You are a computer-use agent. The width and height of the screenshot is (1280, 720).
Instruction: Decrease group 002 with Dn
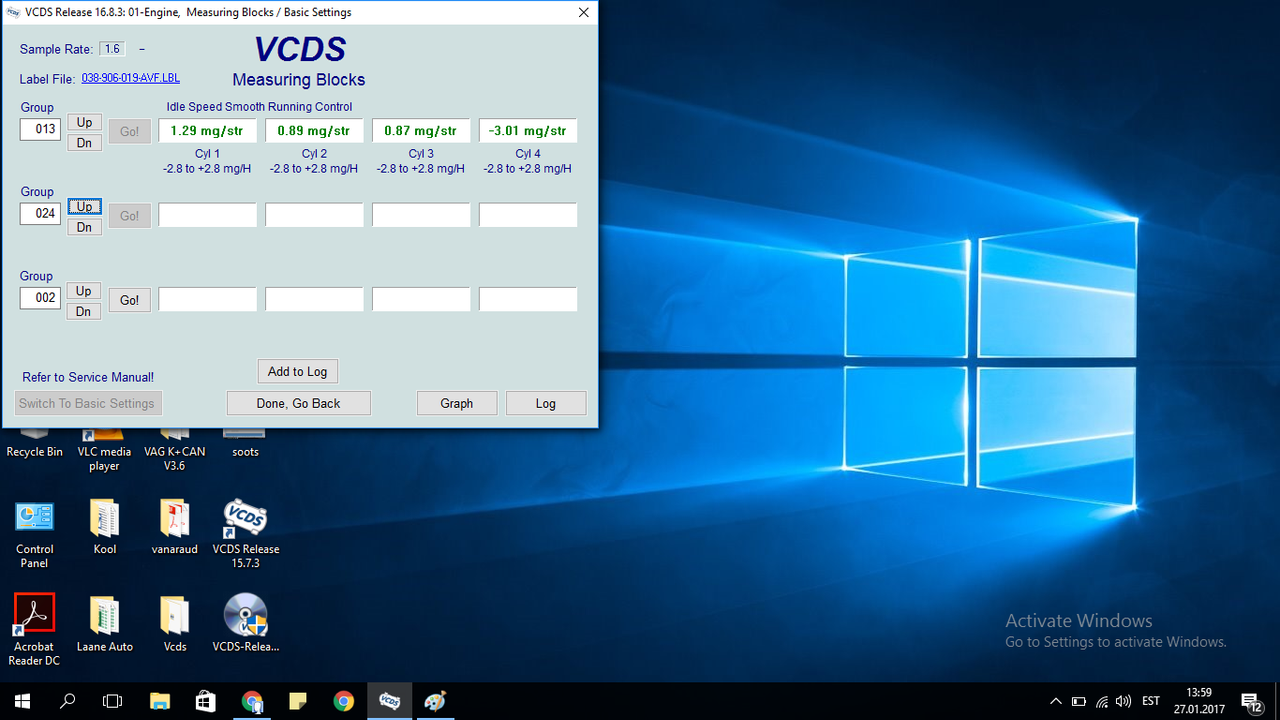[85, 311]
